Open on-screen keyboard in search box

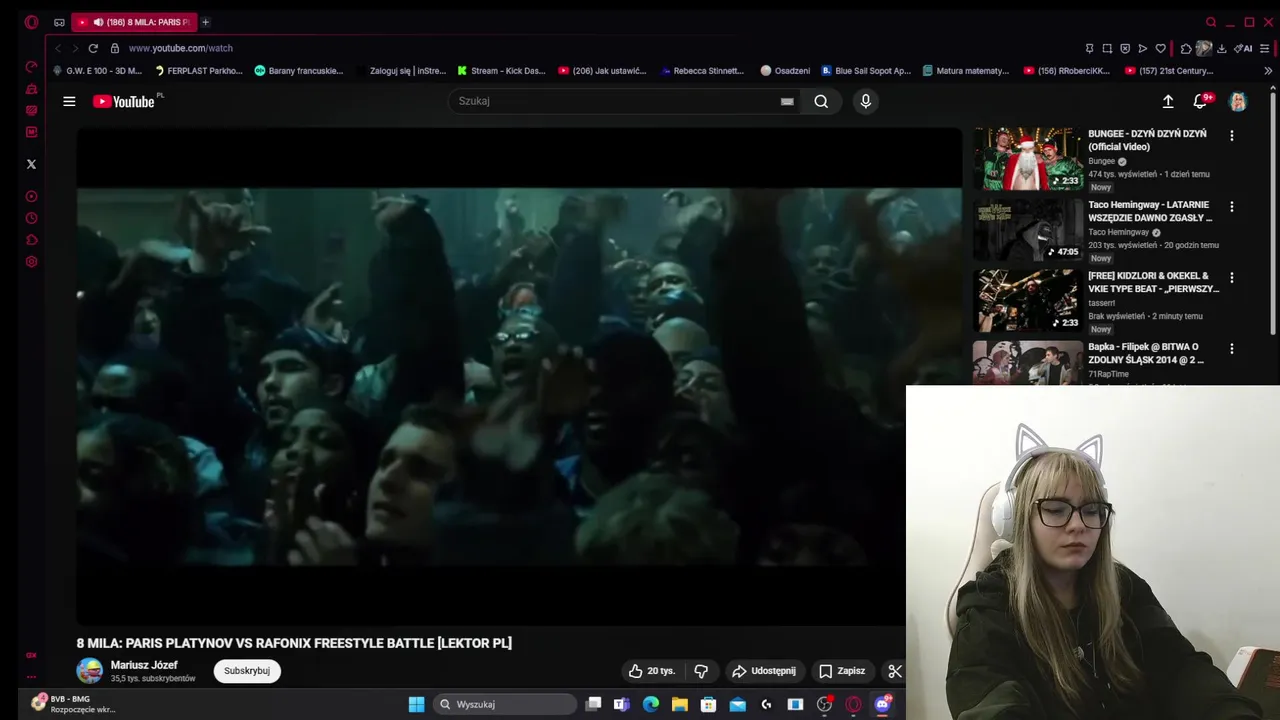pyautogui.click(x=787, y=101)
